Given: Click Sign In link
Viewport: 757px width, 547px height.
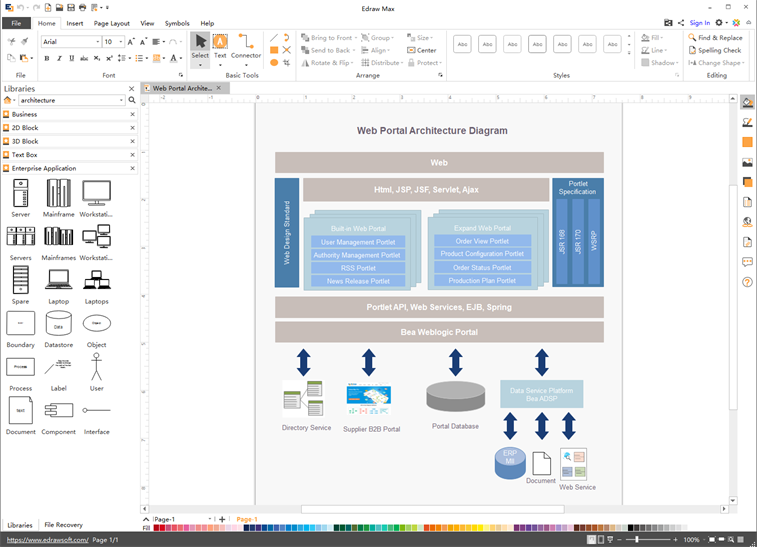Looking at the screenshot, I should (x=700, y=23).
